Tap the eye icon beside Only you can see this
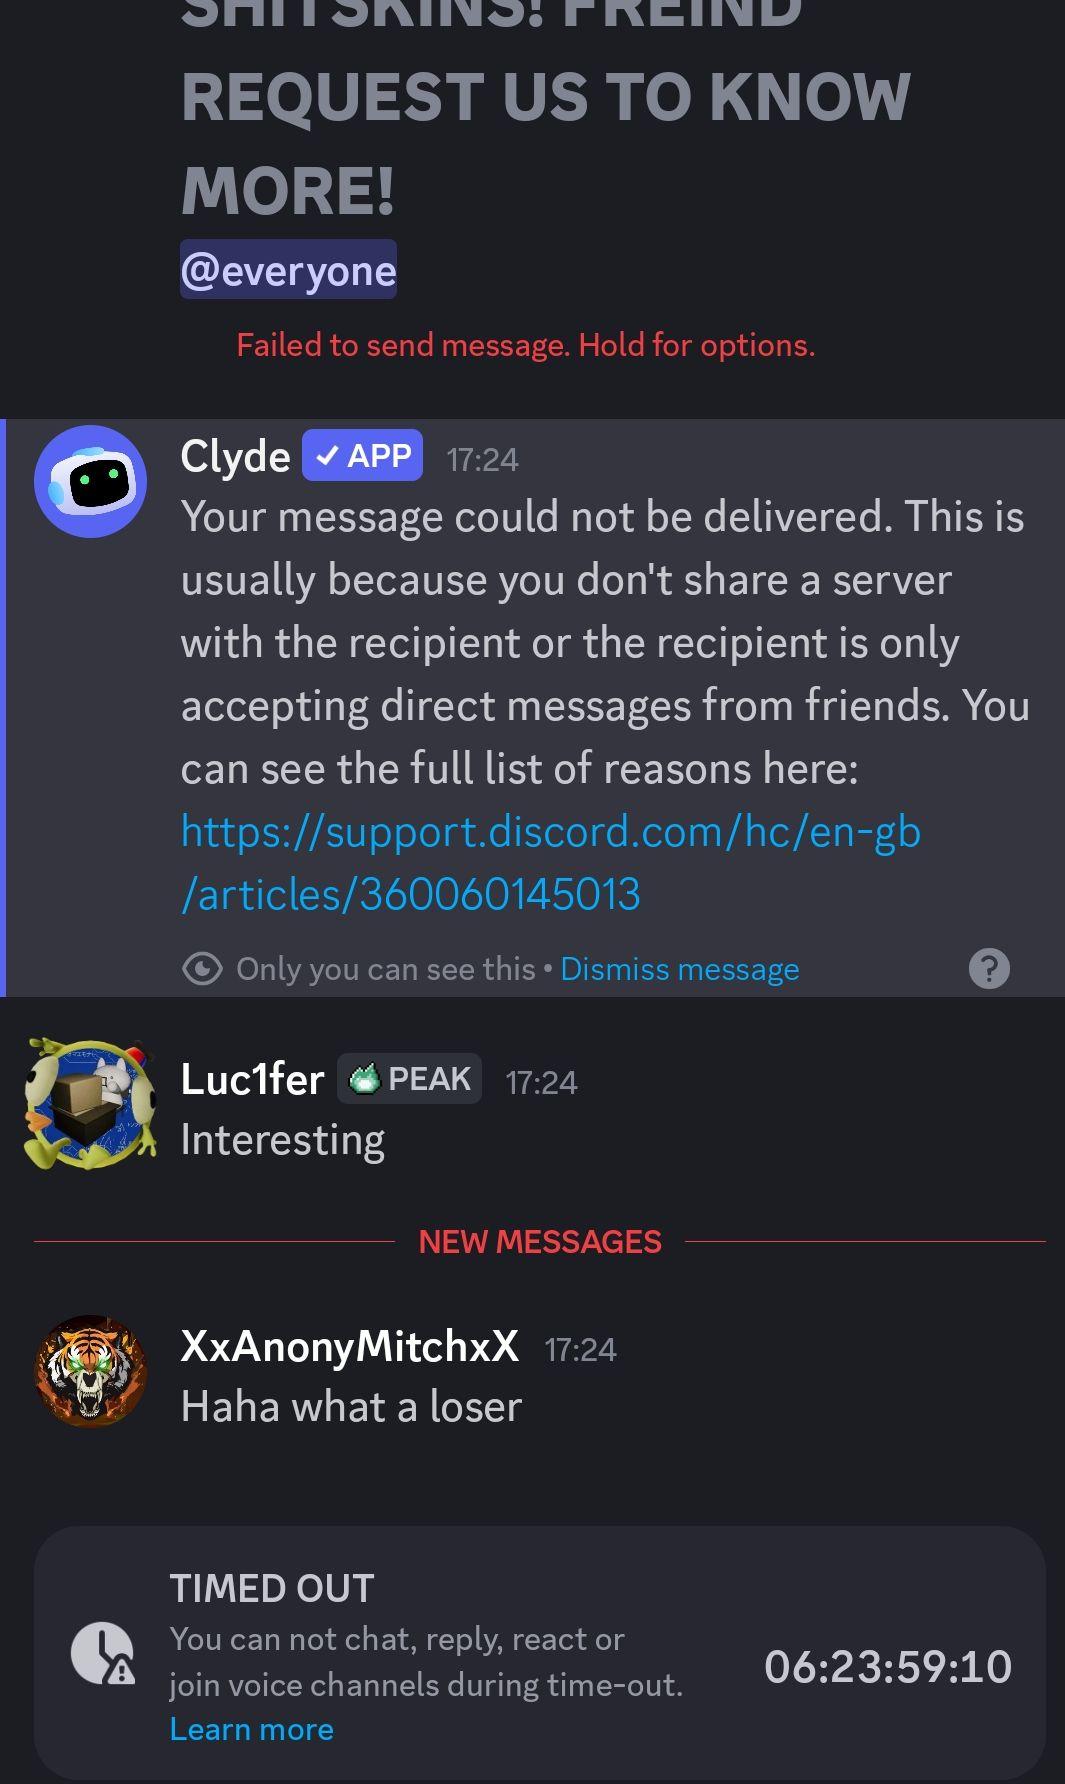 (202, 969)
